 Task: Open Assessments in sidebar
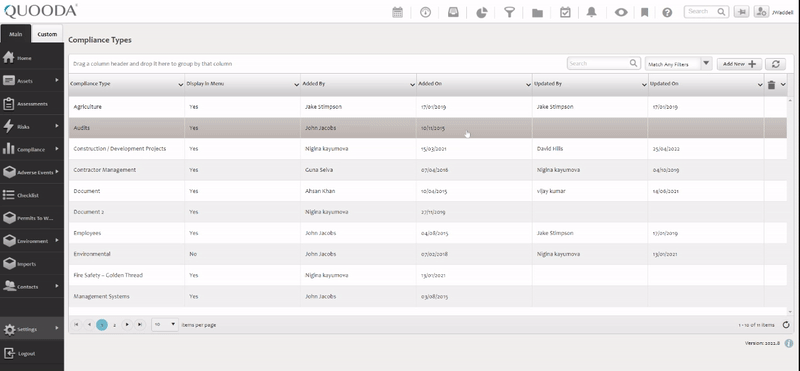tap(32, 104)
